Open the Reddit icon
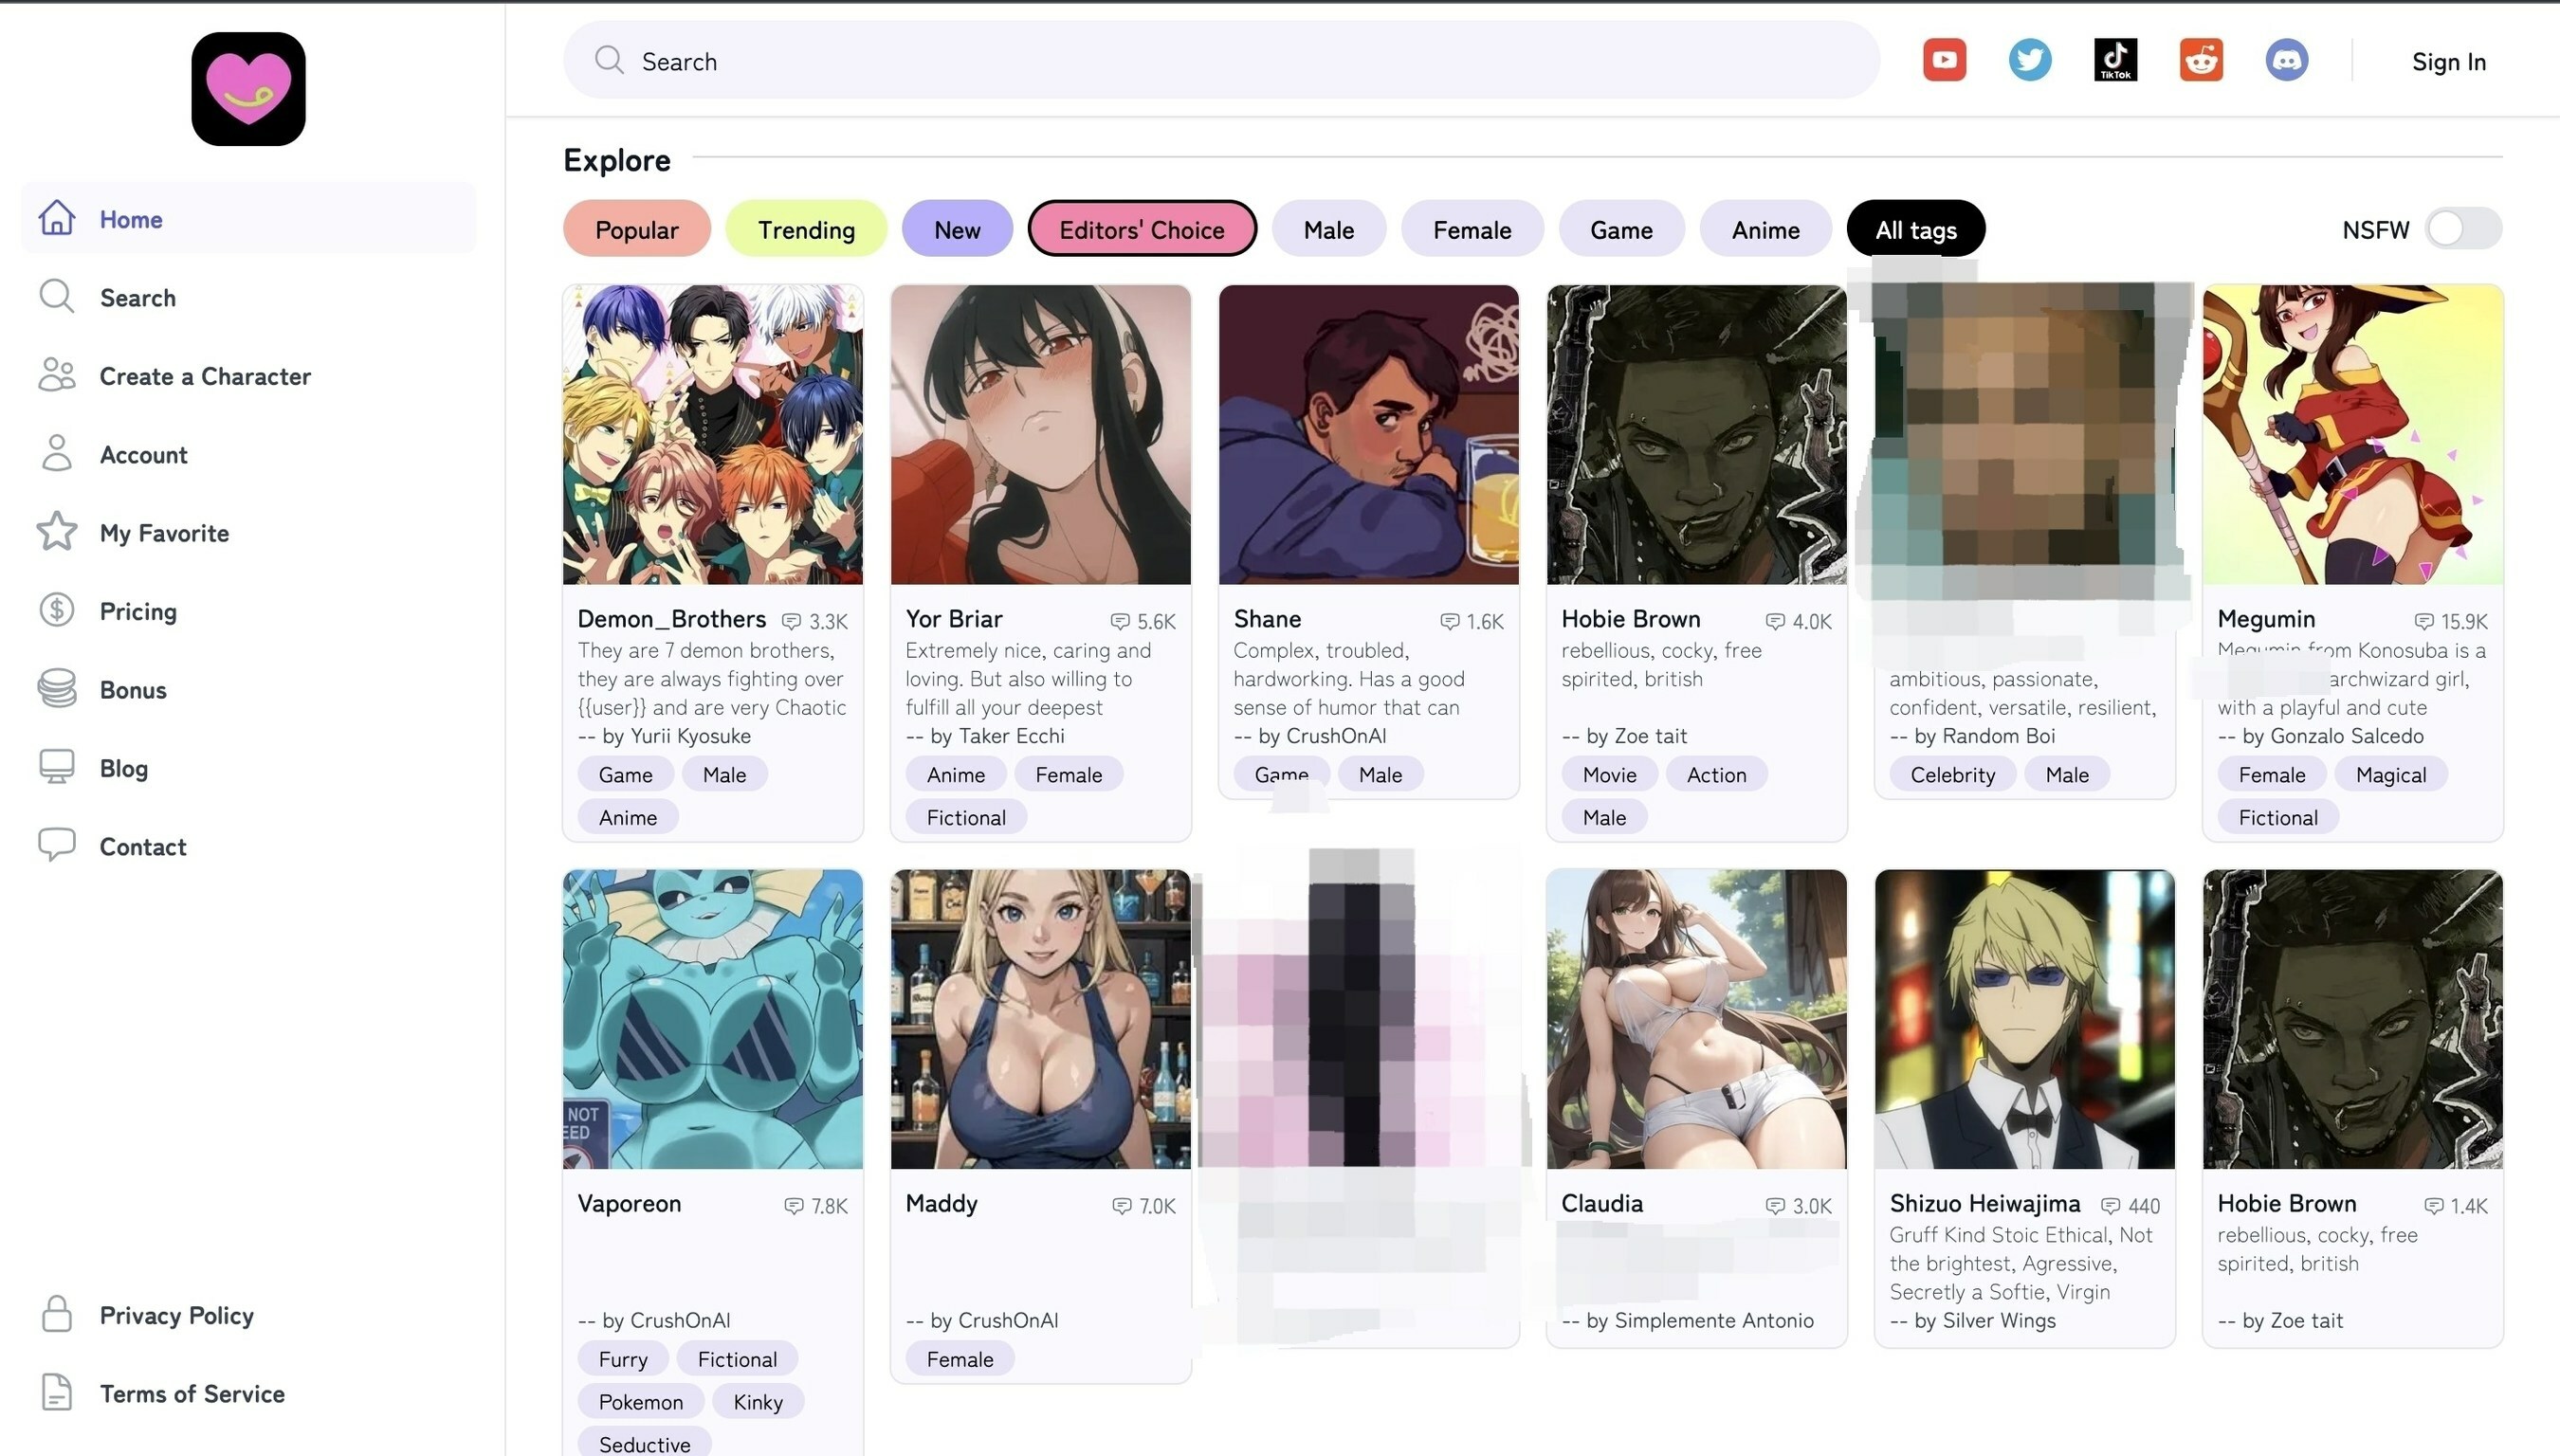This screenshot has width=2560, height=1456. click(x=2201, y=60)
